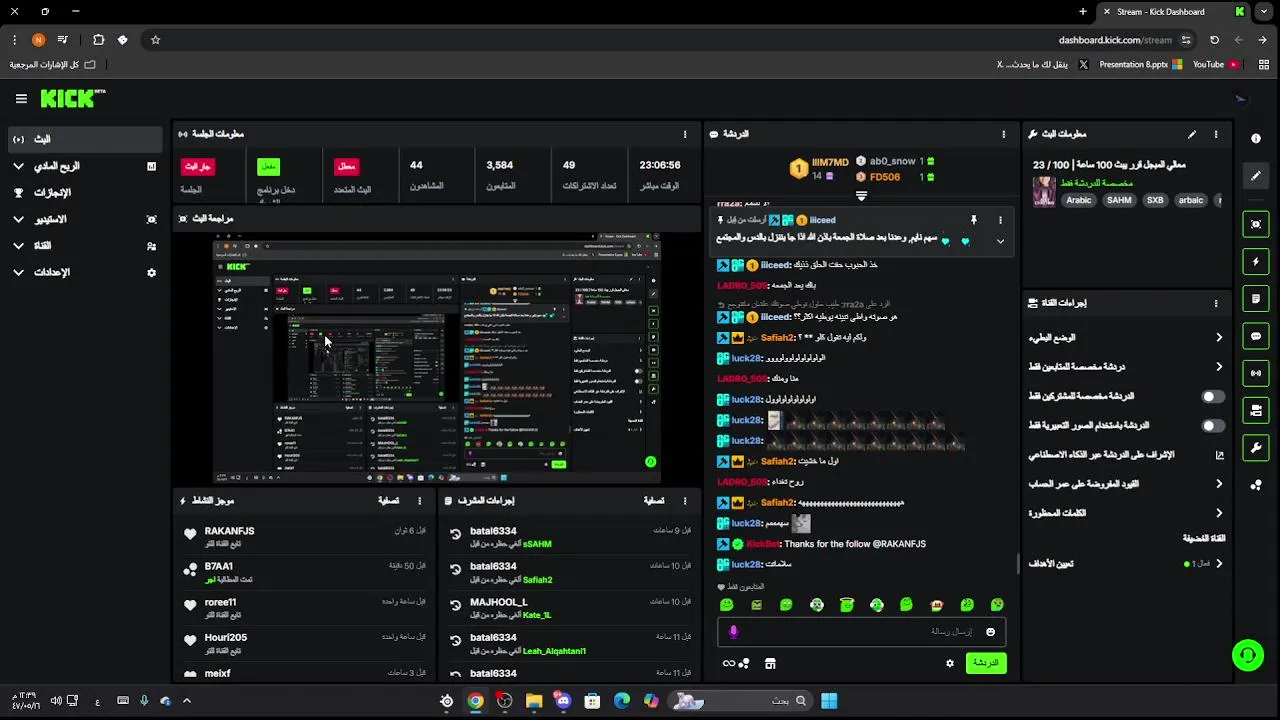The width and height of the screenshot is (1280, 720).
Task: Click the Arabic stream tag
Action: pyautogui.click(x=1079, y=200)
